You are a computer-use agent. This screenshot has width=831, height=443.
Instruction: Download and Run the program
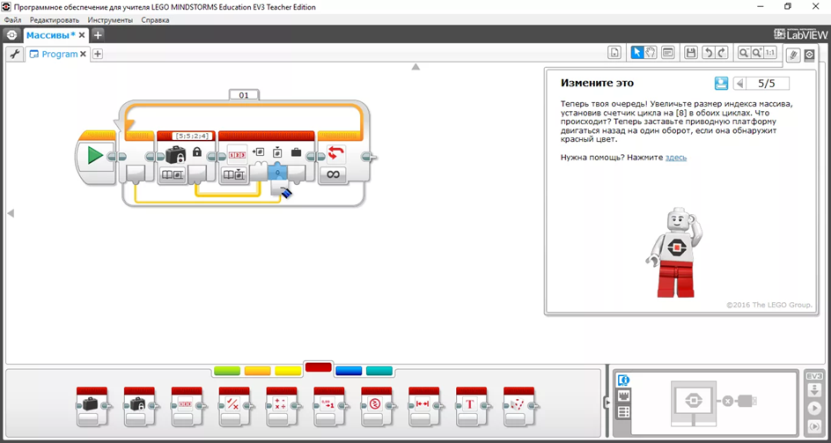(x=814, y=408)
